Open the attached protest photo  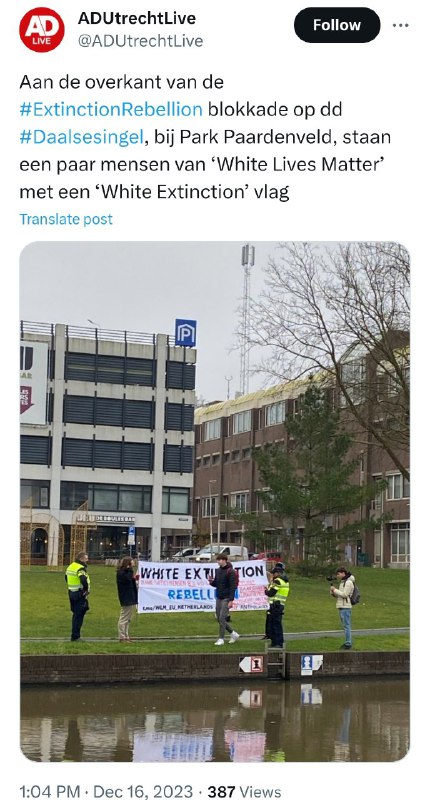point(215,502)
